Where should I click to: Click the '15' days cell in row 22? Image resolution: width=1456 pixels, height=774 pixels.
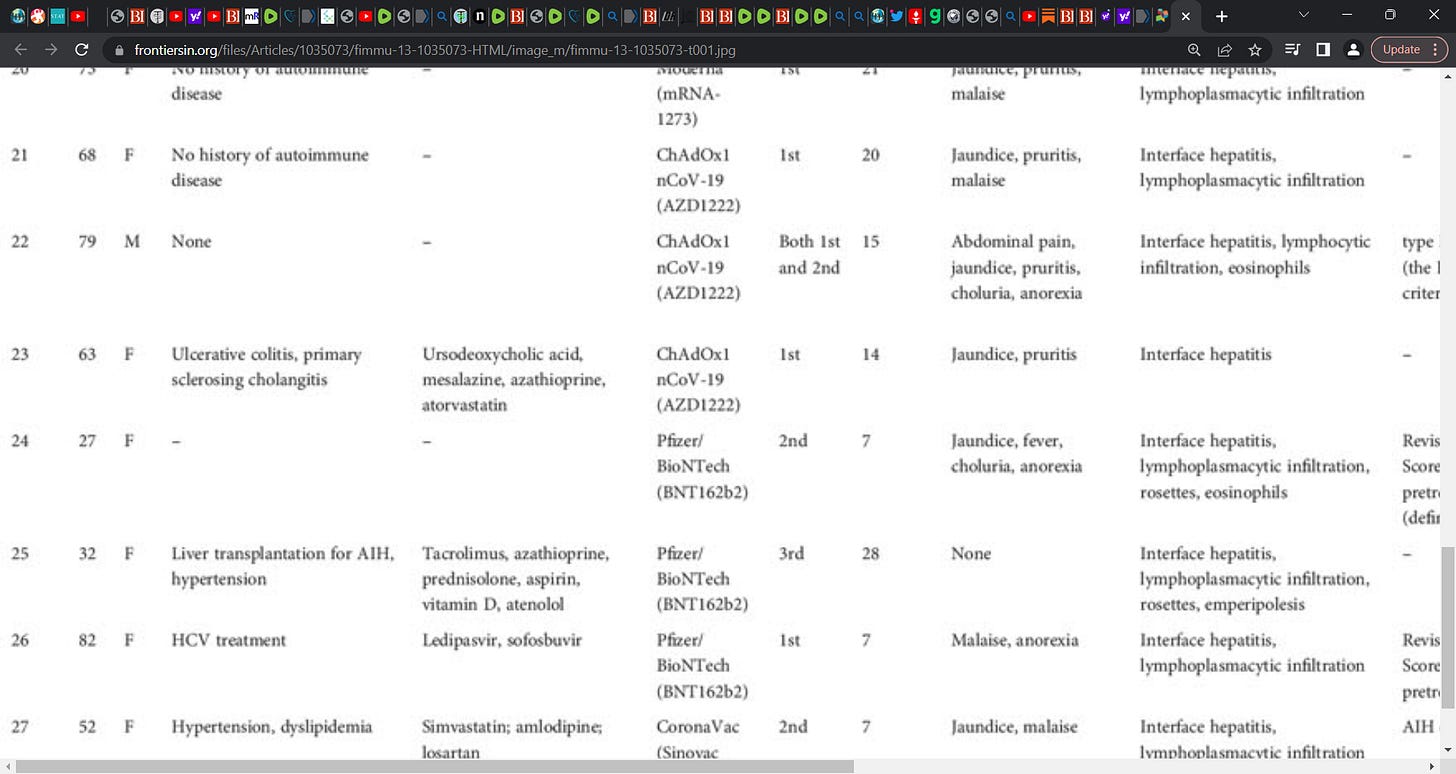click(x=870, y=242)
